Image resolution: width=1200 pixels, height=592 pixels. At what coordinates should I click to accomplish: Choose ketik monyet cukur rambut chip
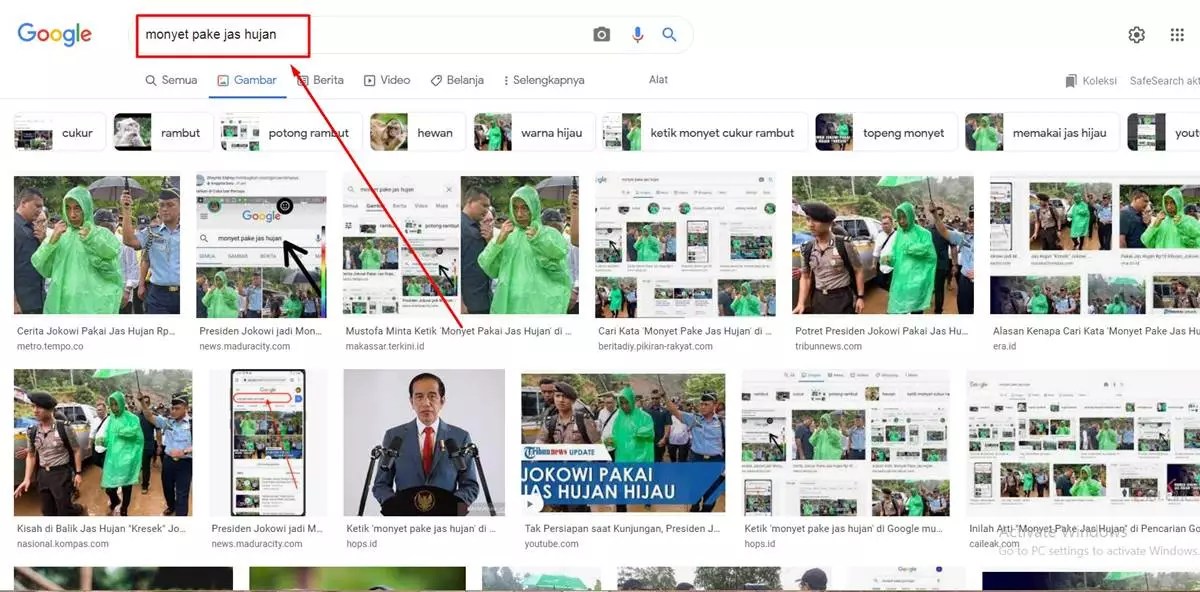705,132
